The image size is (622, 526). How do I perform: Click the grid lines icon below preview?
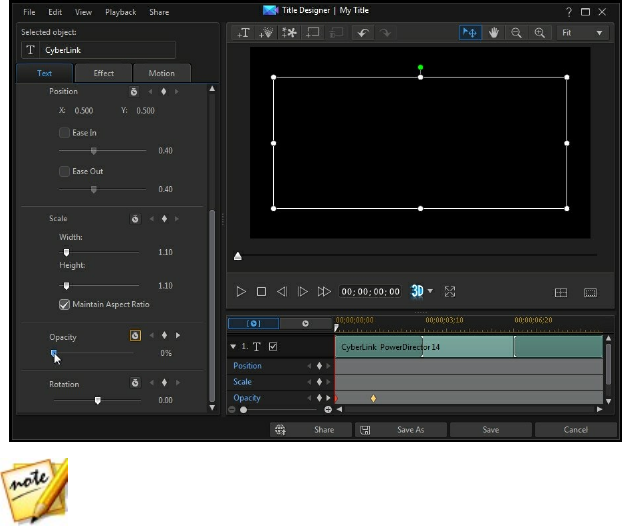tap(561, 292)
